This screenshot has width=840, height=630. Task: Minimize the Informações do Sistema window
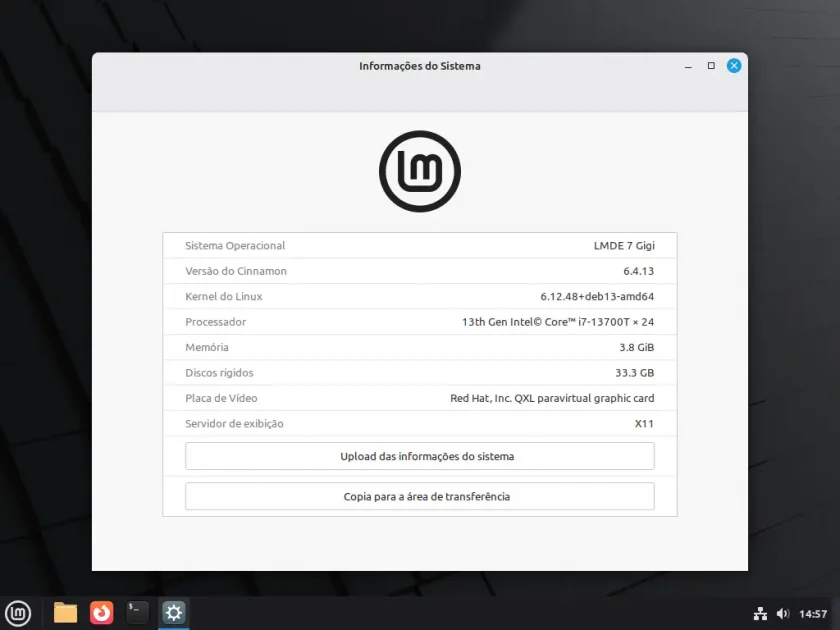click(688, 66)
